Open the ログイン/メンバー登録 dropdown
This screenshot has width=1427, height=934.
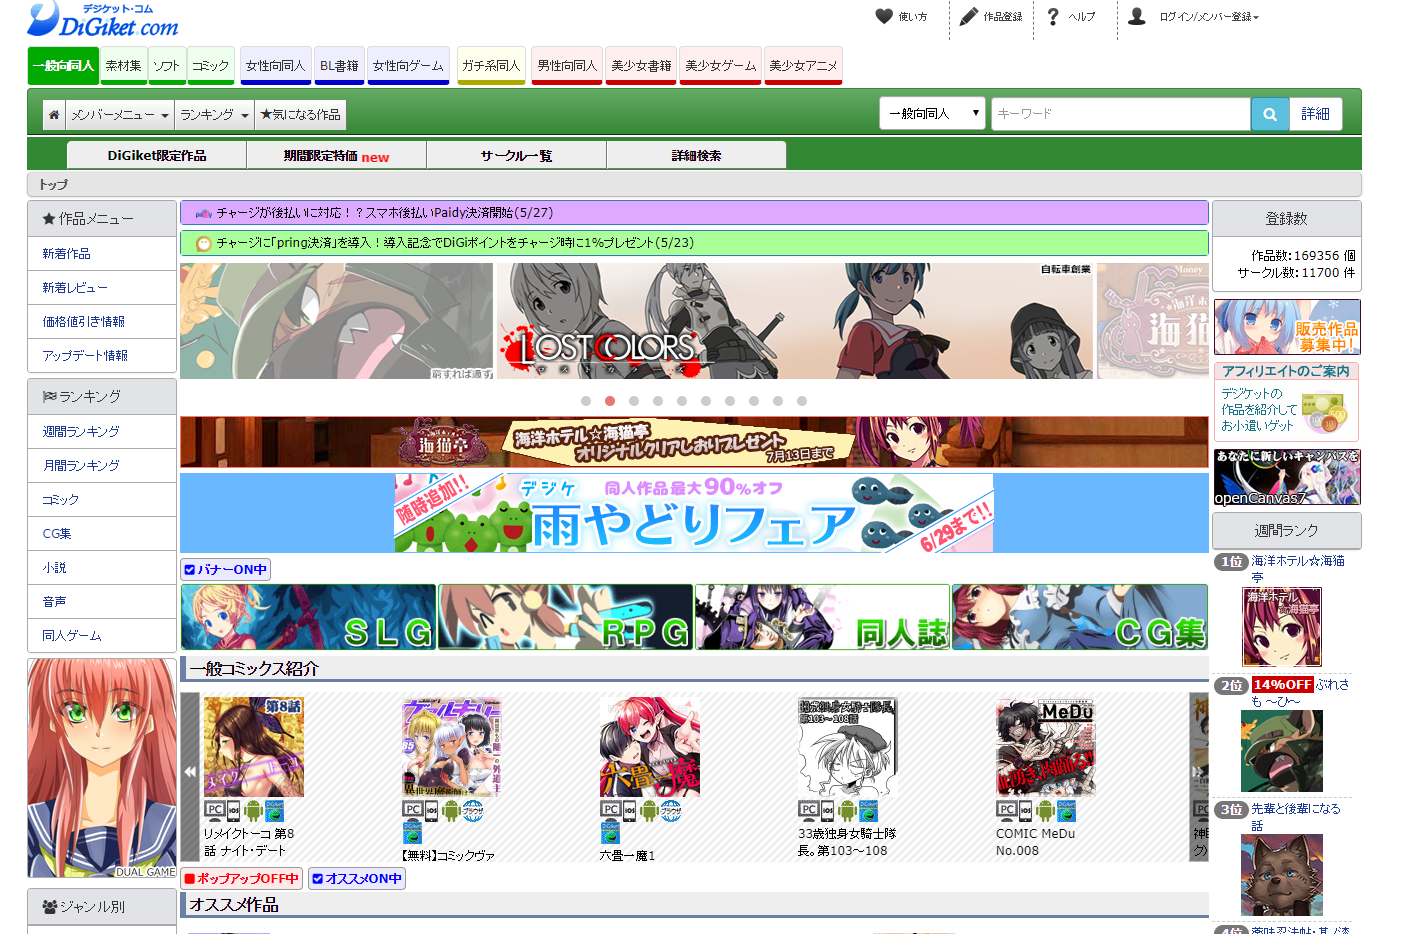[1209, 17]
